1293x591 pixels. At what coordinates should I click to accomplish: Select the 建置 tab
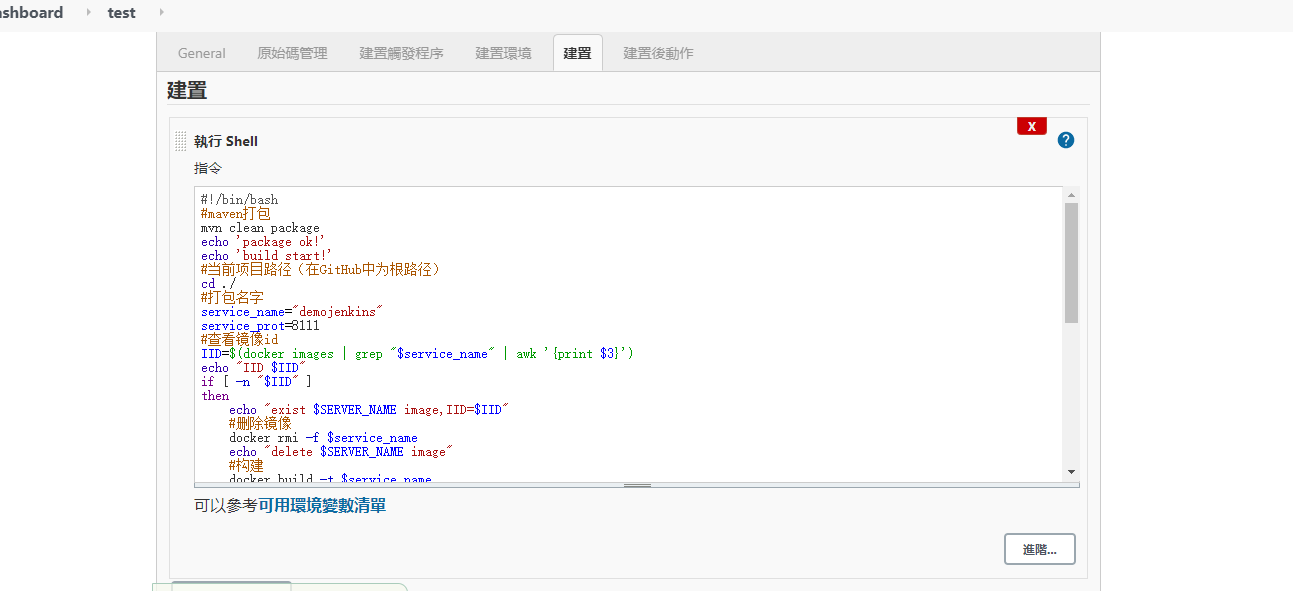click(x=578, y=53)
